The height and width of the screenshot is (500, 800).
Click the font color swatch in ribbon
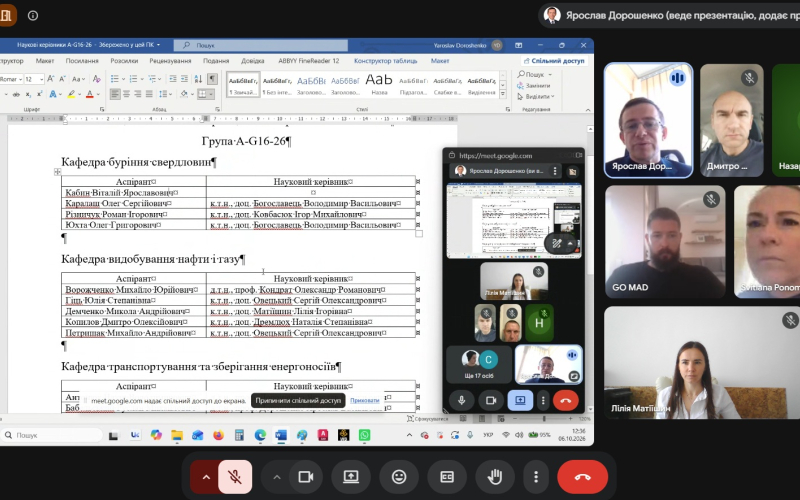click(90, 94)
